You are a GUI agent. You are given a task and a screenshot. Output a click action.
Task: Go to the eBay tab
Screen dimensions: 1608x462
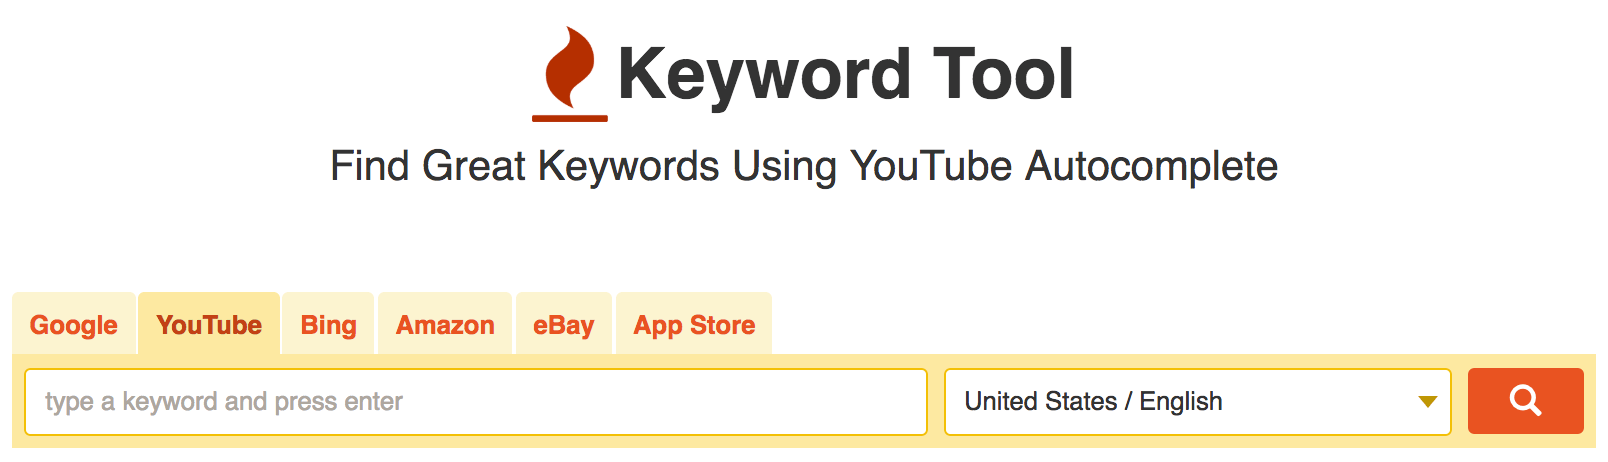coord(563,324)
